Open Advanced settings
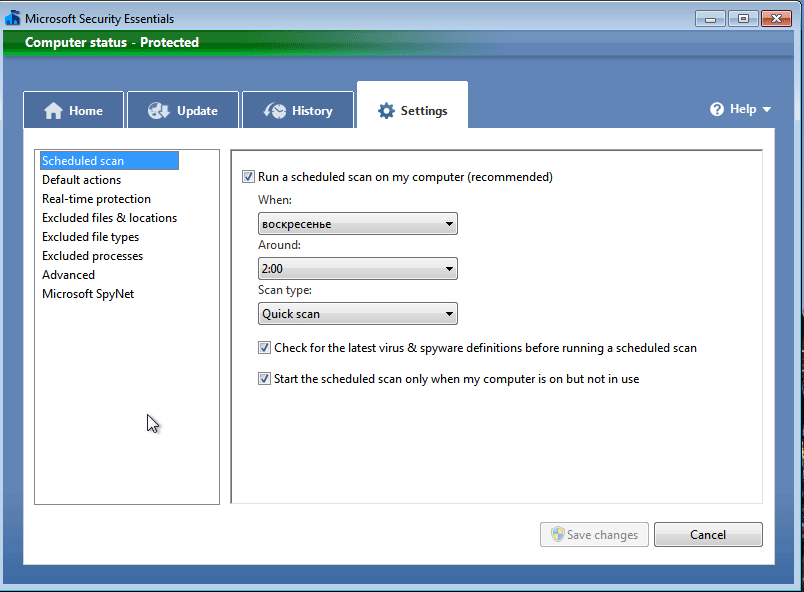 68,275
